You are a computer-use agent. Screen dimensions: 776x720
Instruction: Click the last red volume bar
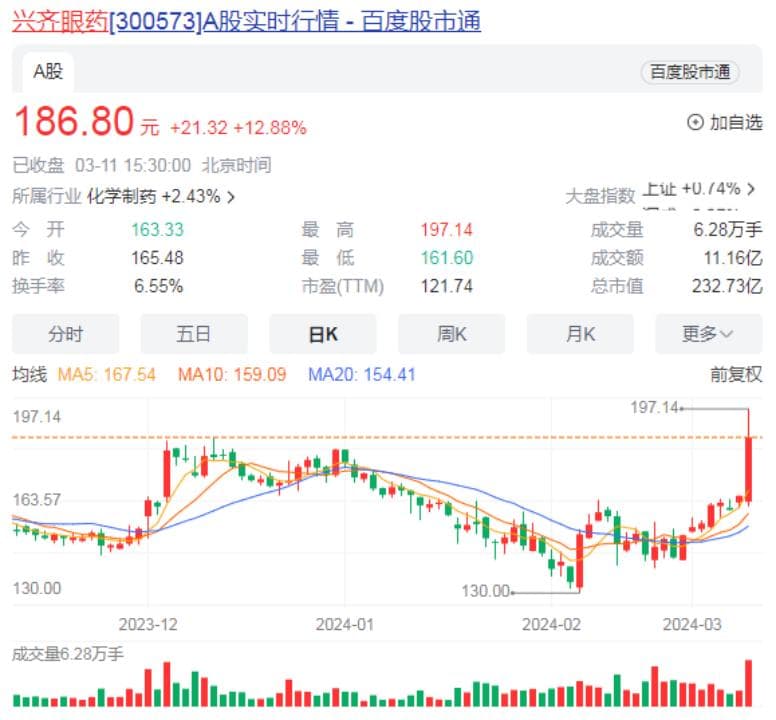click(748, 683)
